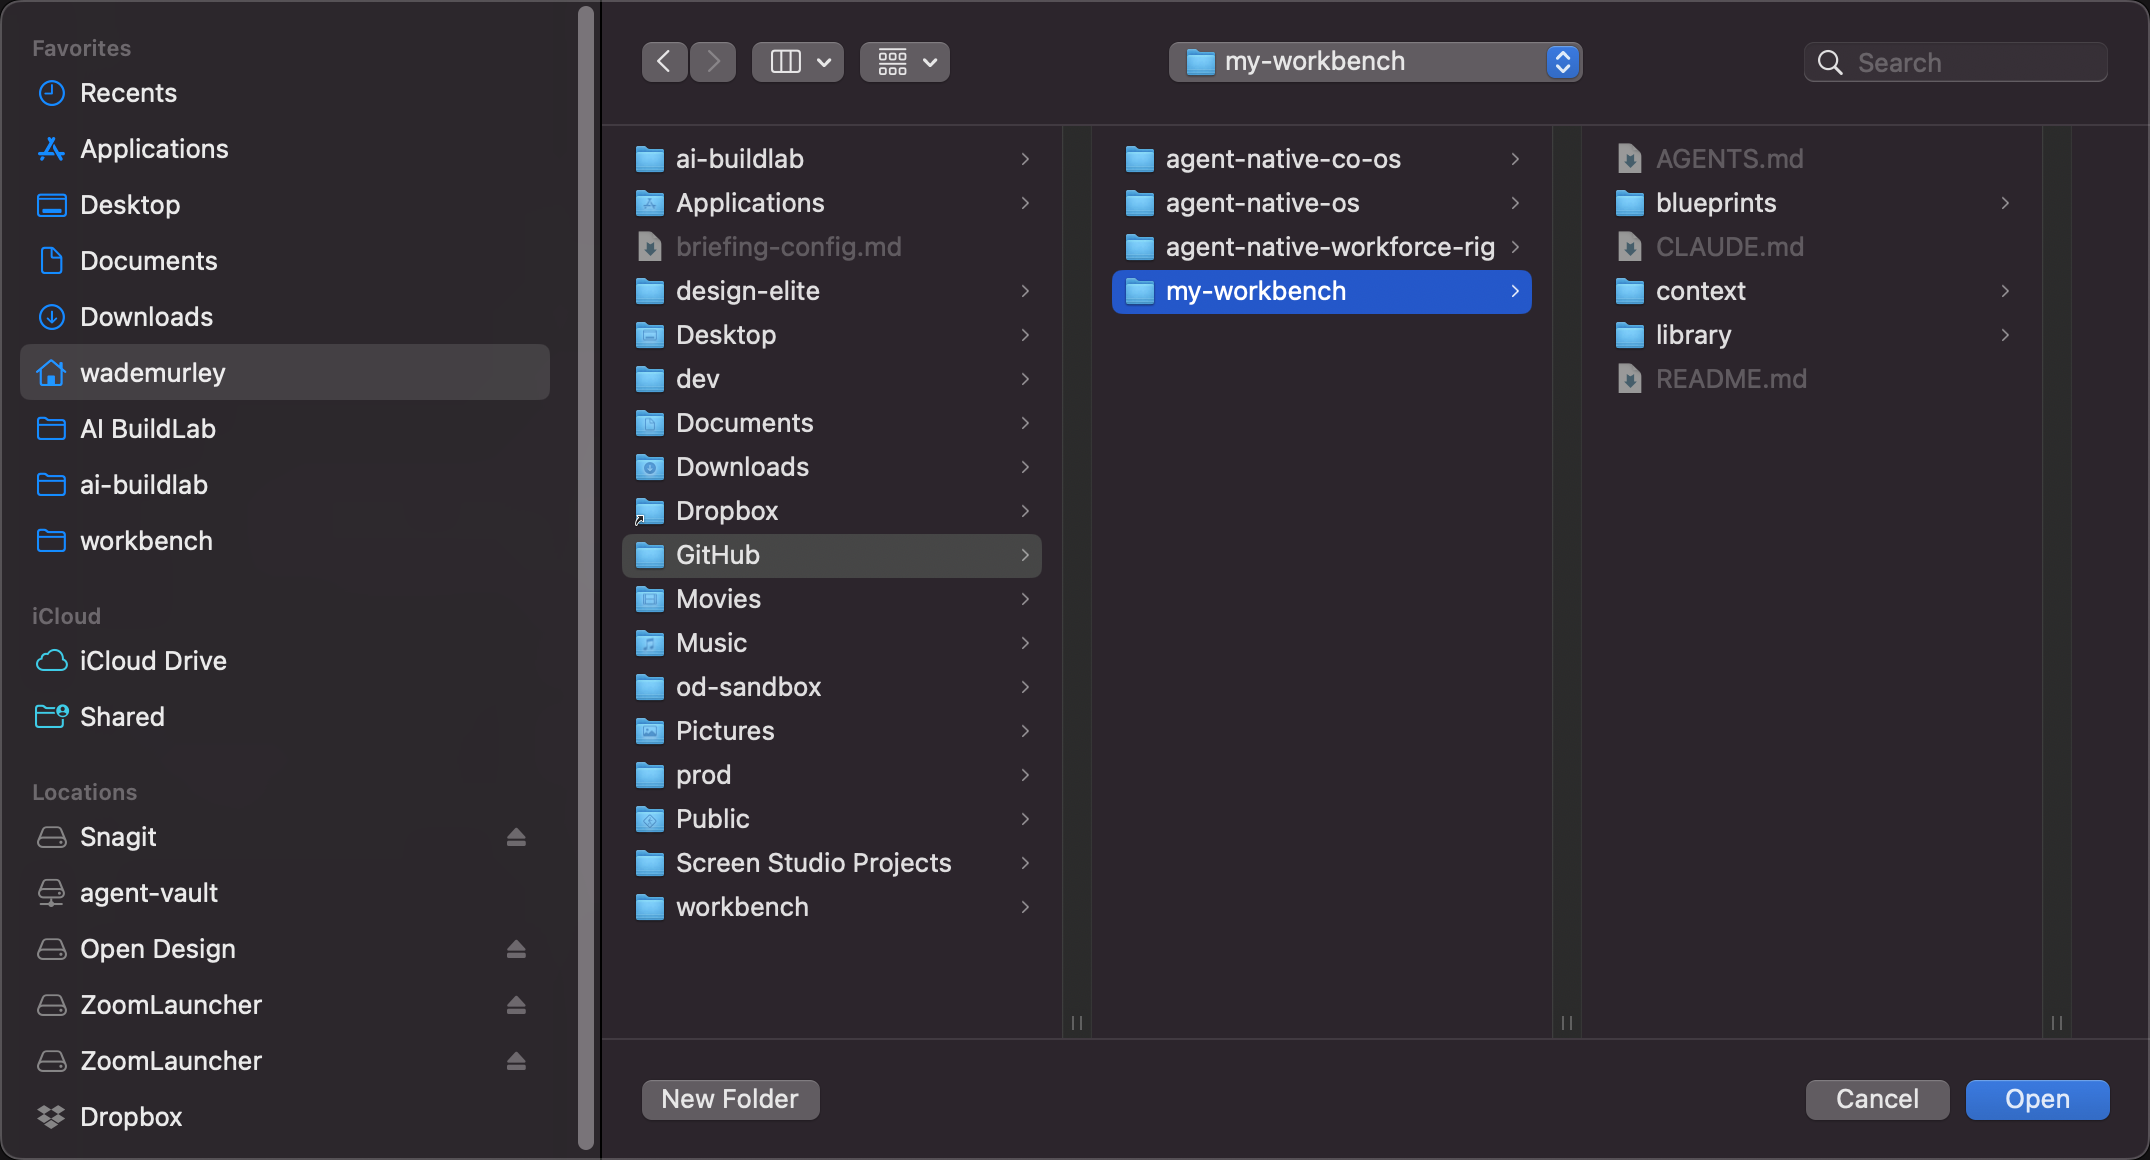Select Desktop in sidebar Favorites
The height and width of the screenshot is (1160, 2150).
(285, 205)
